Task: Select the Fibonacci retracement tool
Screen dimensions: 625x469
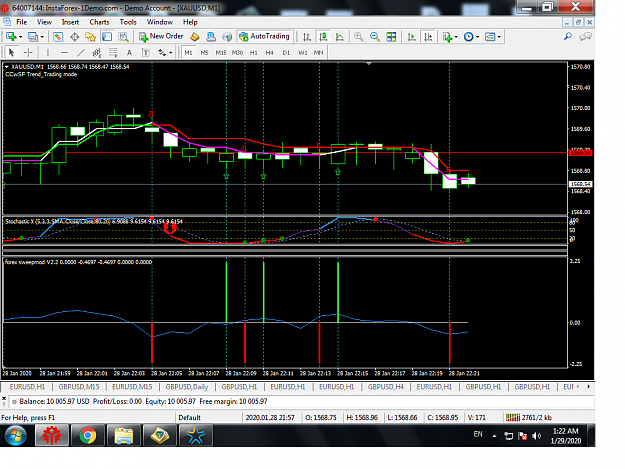Action: point(113,52)
